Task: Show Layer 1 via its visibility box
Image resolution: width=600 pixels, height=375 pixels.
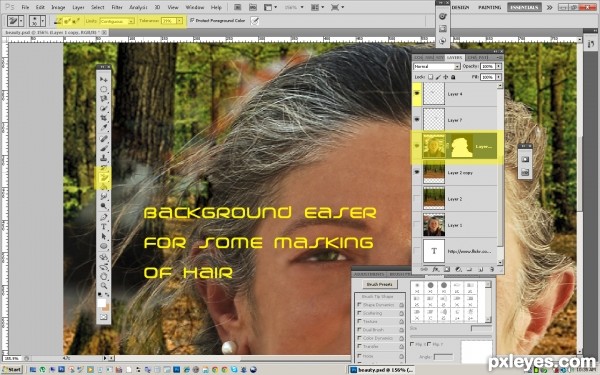Action: (417, 225)
